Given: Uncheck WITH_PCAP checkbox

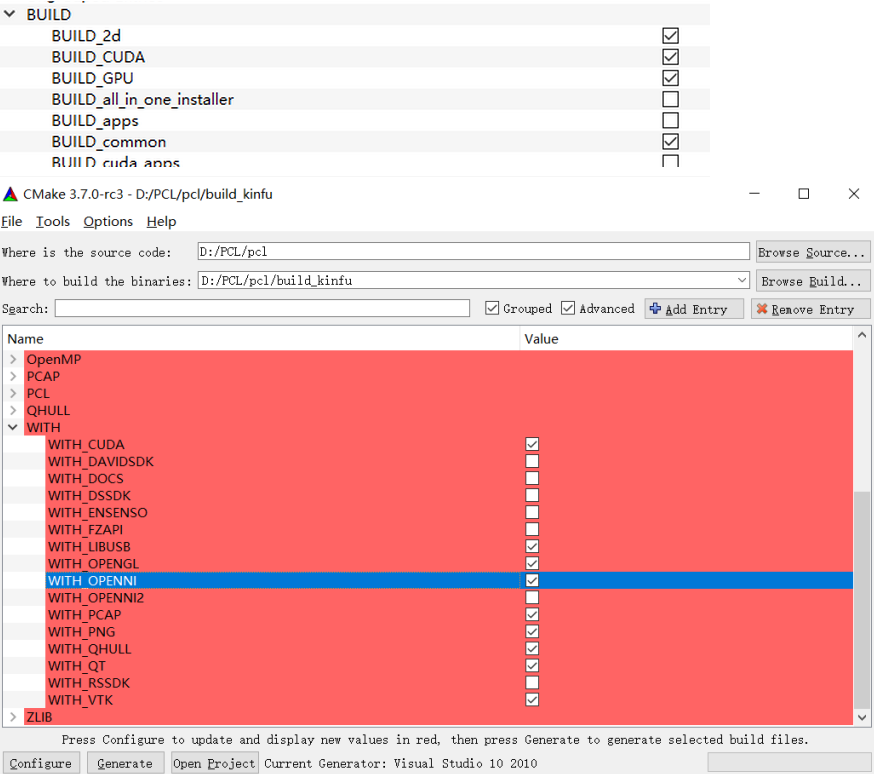Looking at the screenshot, I should 532,615.
